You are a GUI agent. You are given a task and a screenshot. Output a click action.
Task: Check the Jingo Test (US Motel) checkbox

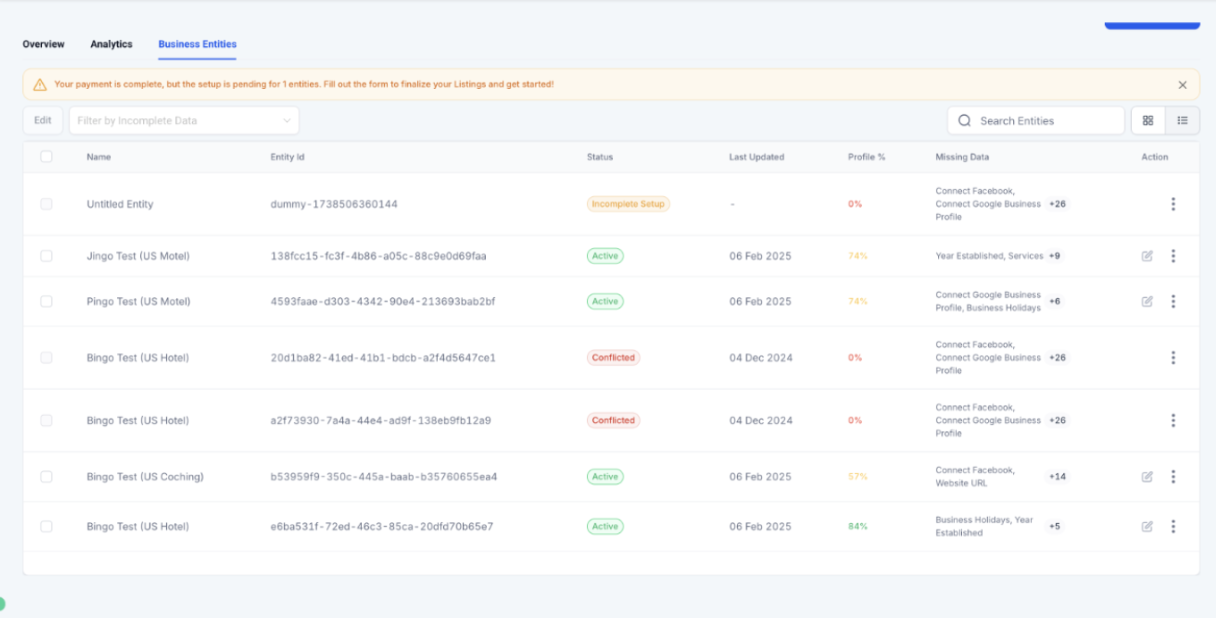tap(46, 256)
